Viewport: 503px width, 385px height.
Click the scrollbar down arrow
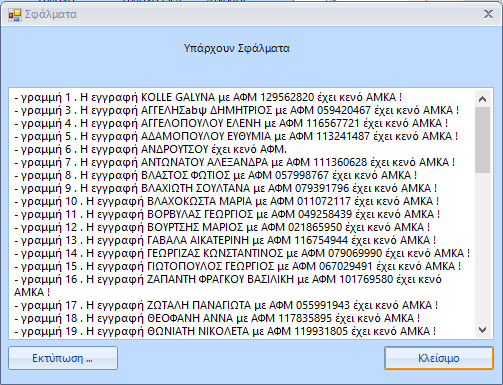click(x=482, y=330)
